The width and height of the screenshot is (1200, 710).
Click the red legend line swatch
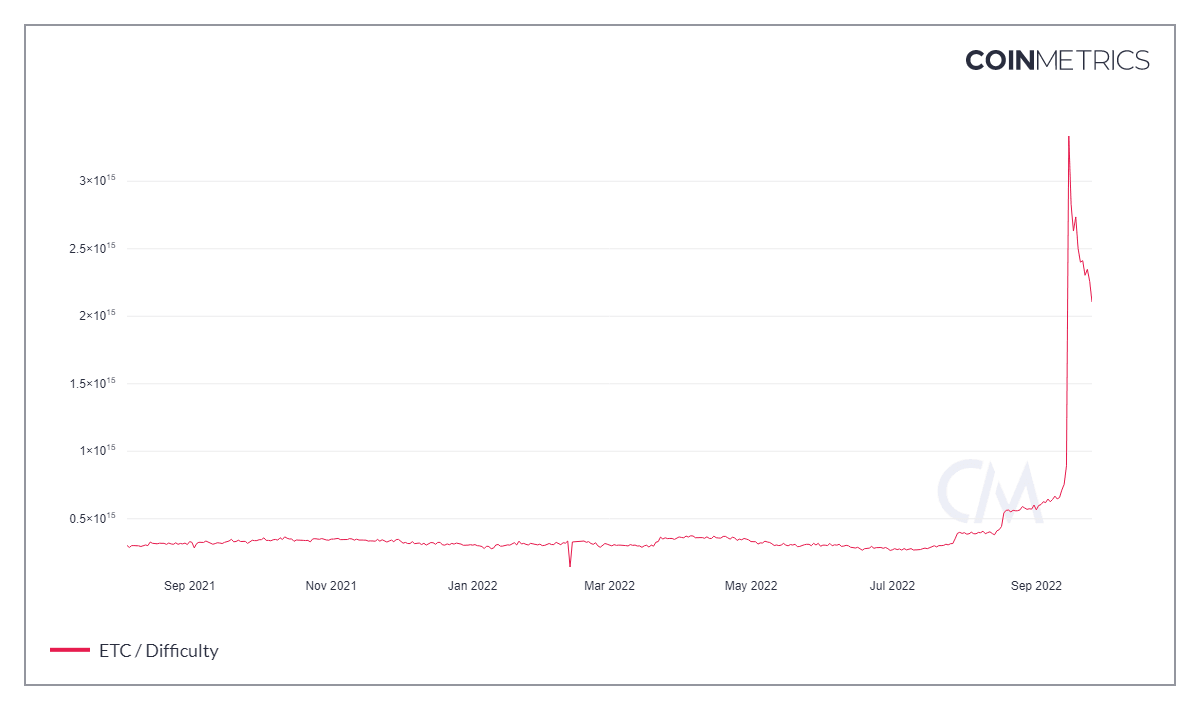point(70,651)
